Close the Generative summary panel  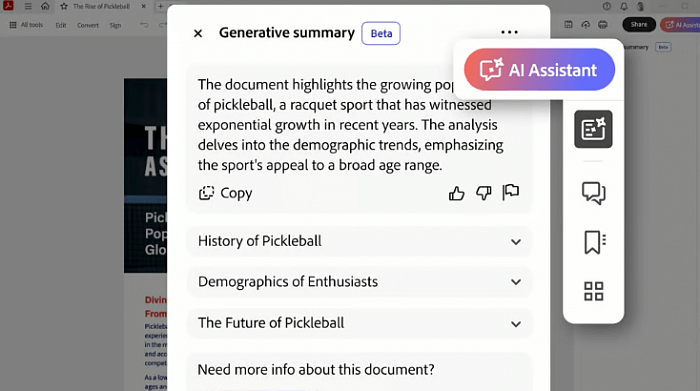tap(198, 33)
